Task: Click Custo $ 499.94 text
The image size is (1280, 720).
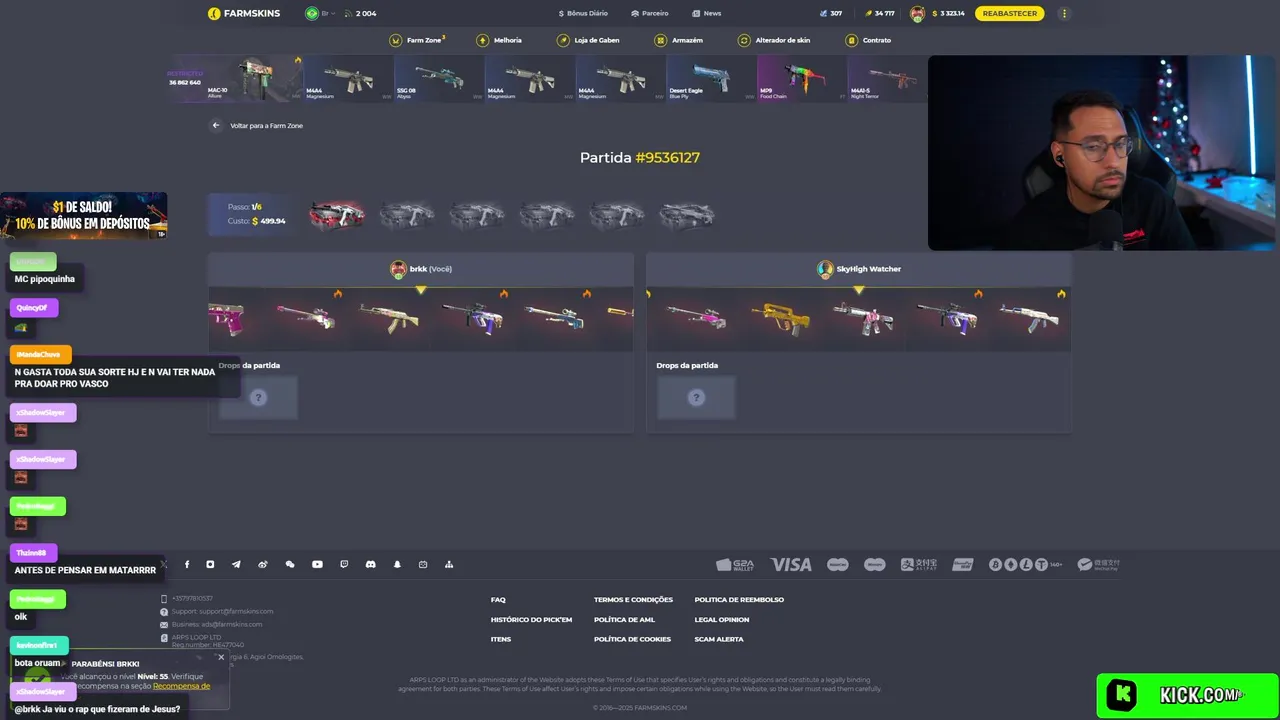Action: click(256, 221)
